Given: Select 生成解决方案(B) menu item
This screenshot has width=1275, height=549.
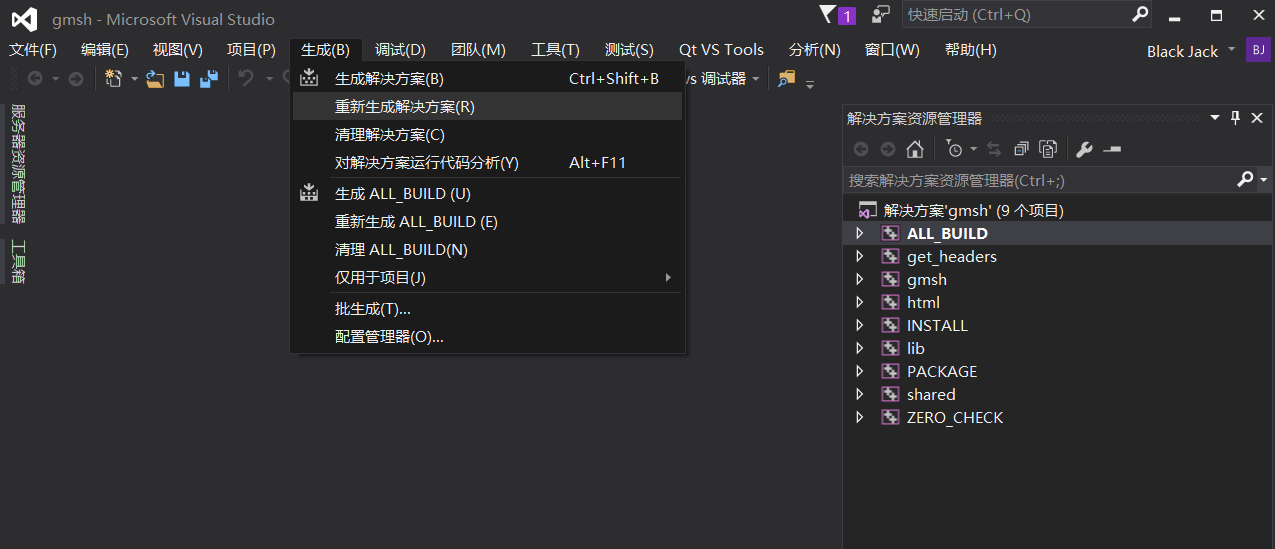Looking at the screenshot, I should [487, 79].
